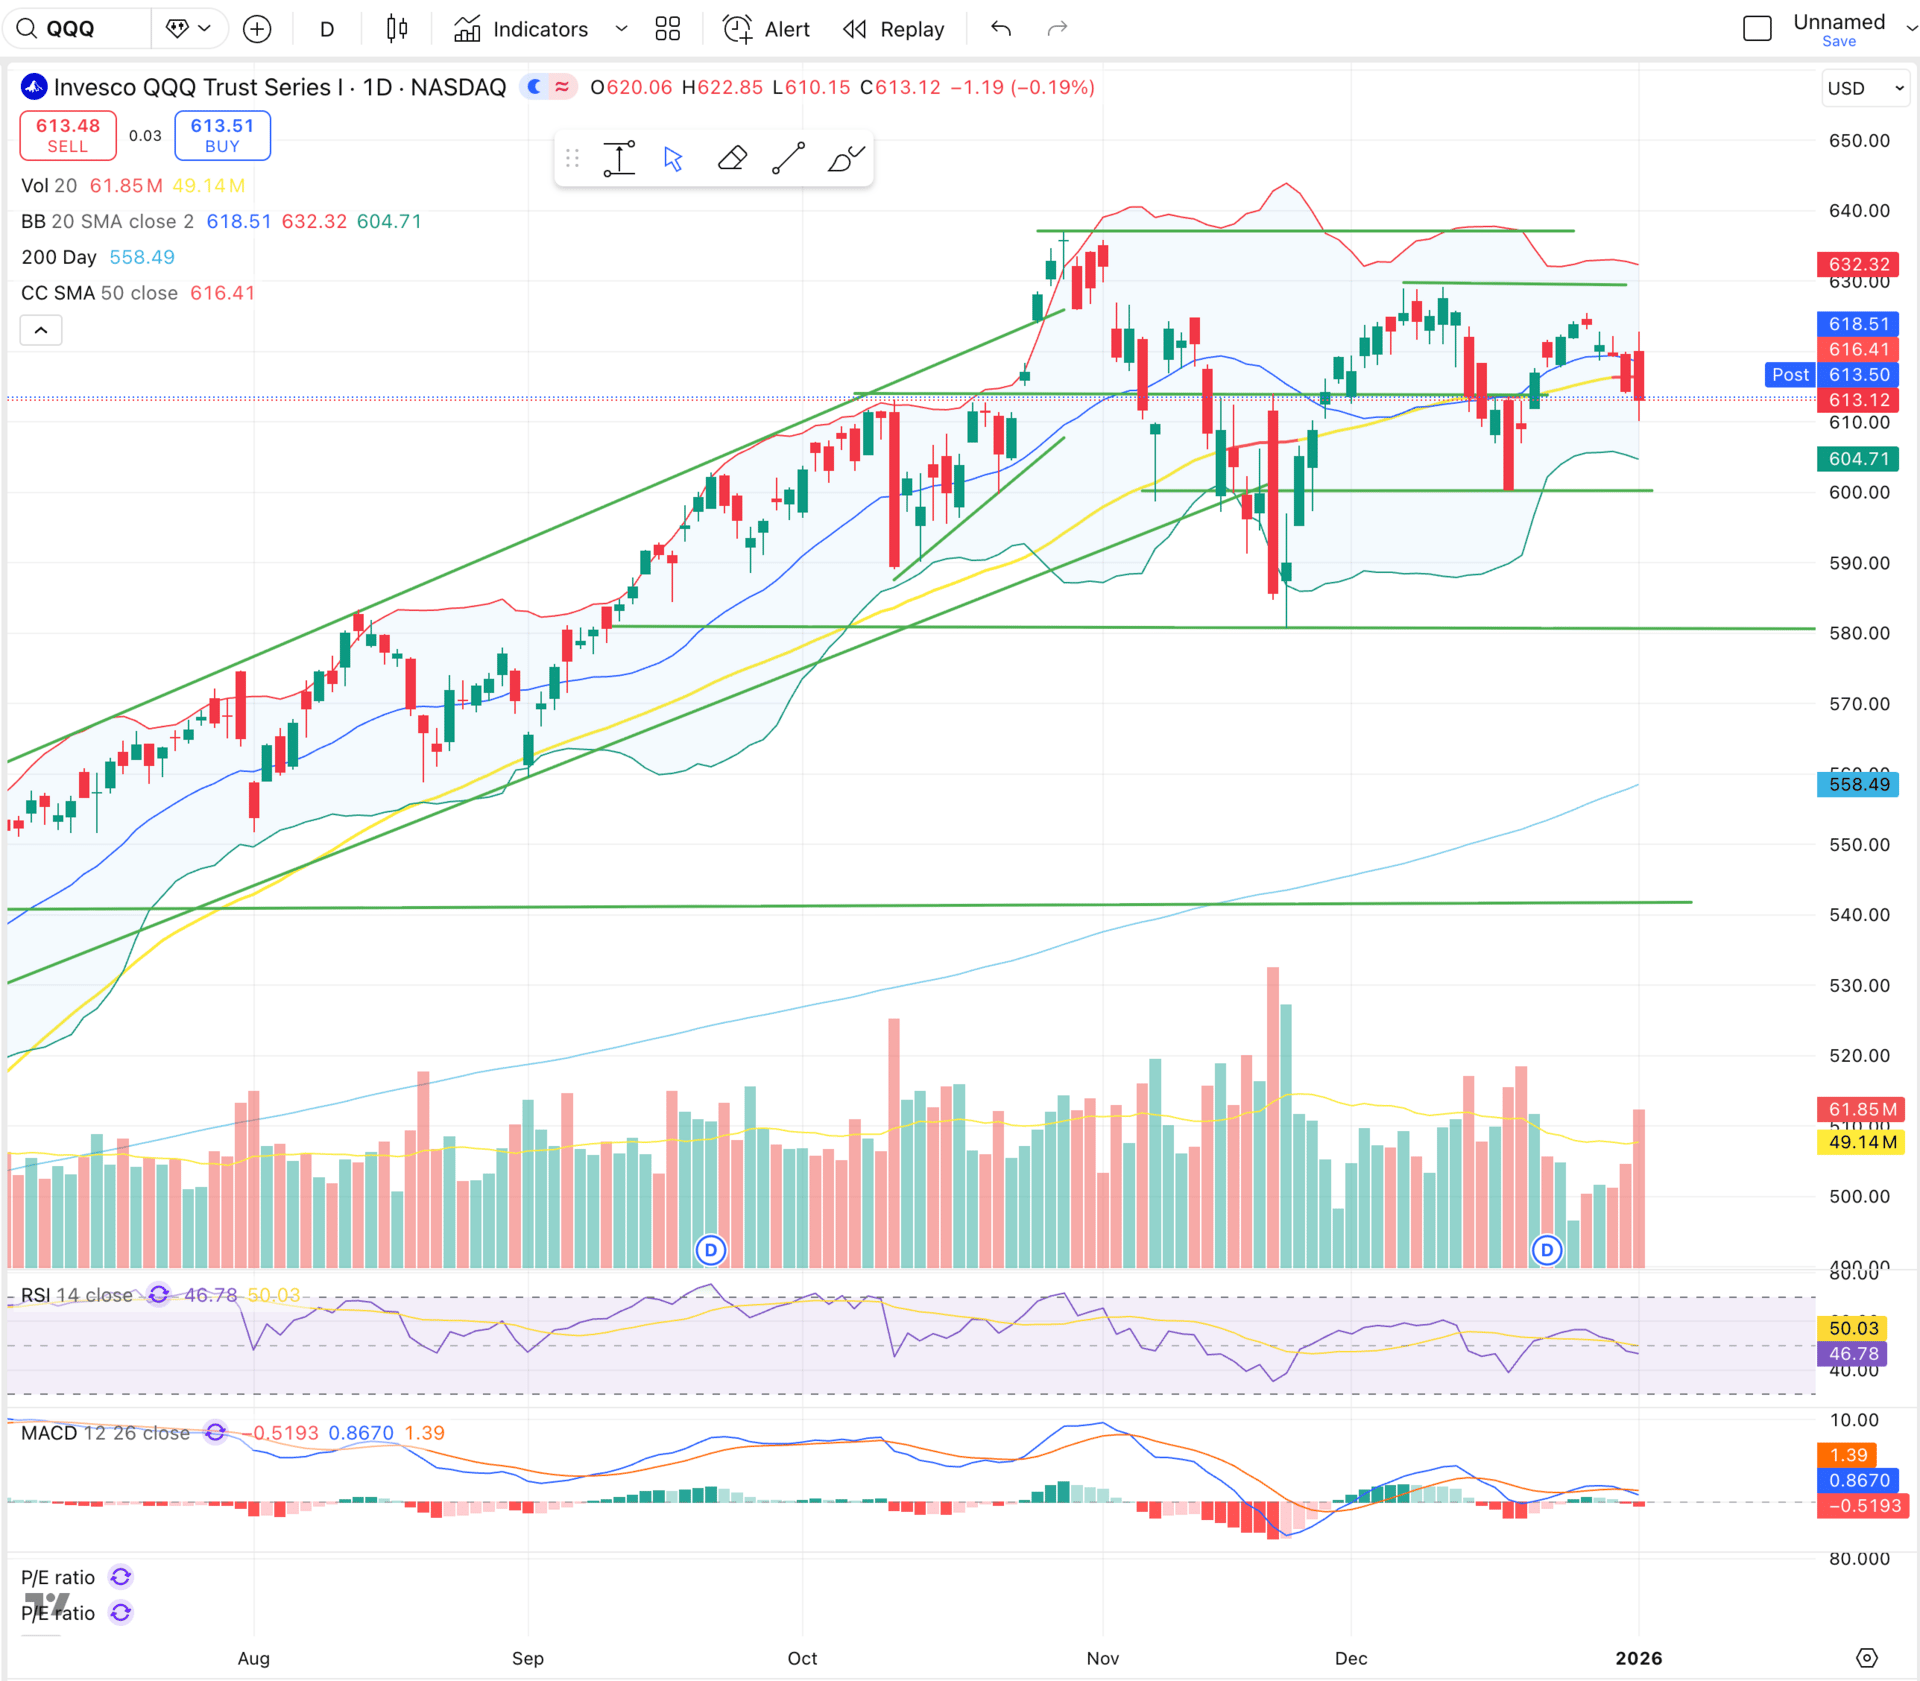Open the USD currency dropdown
Viewport: 1920px width, 1681px height.
pyautogui.click(x=1865, y=88)
